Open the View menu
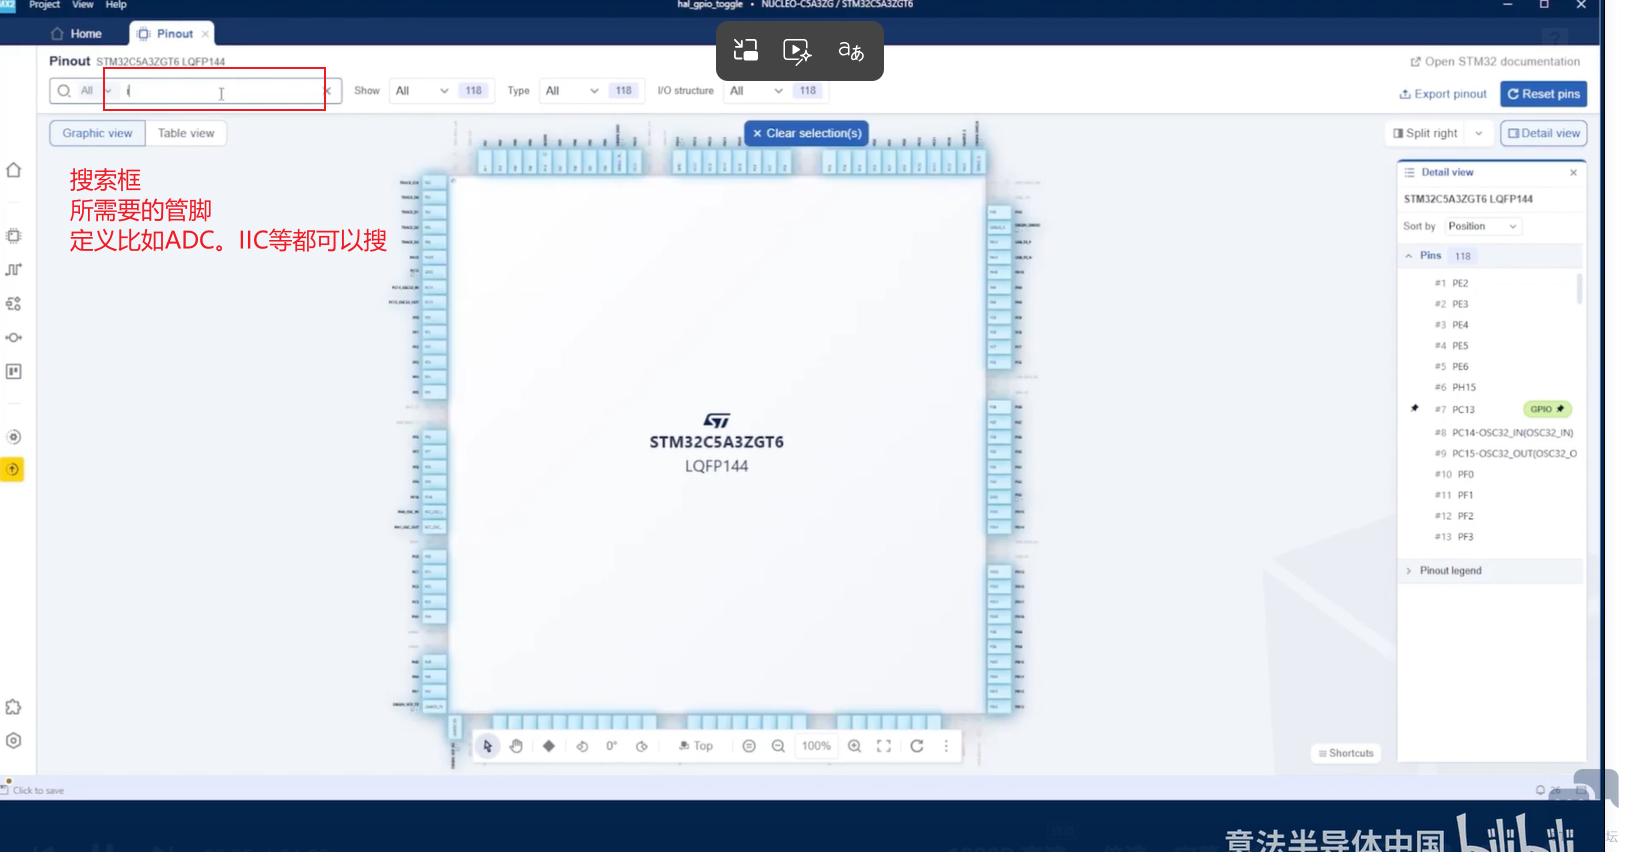Image resolution: width=1627 pixels, height=852 pixels. pos(83,5)
